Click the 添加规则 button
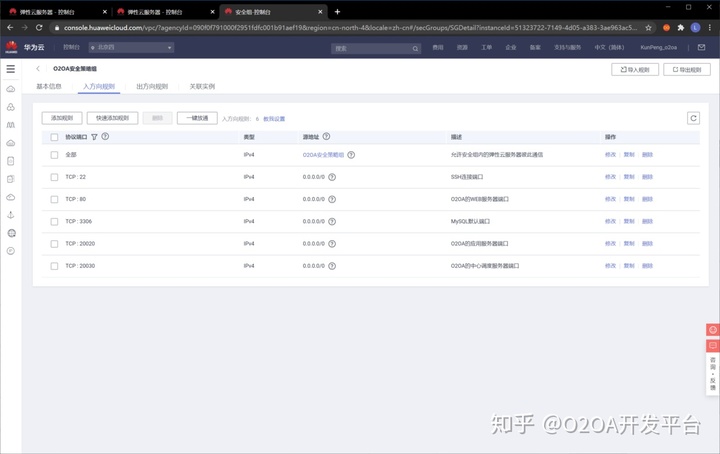 coord(62,118)
